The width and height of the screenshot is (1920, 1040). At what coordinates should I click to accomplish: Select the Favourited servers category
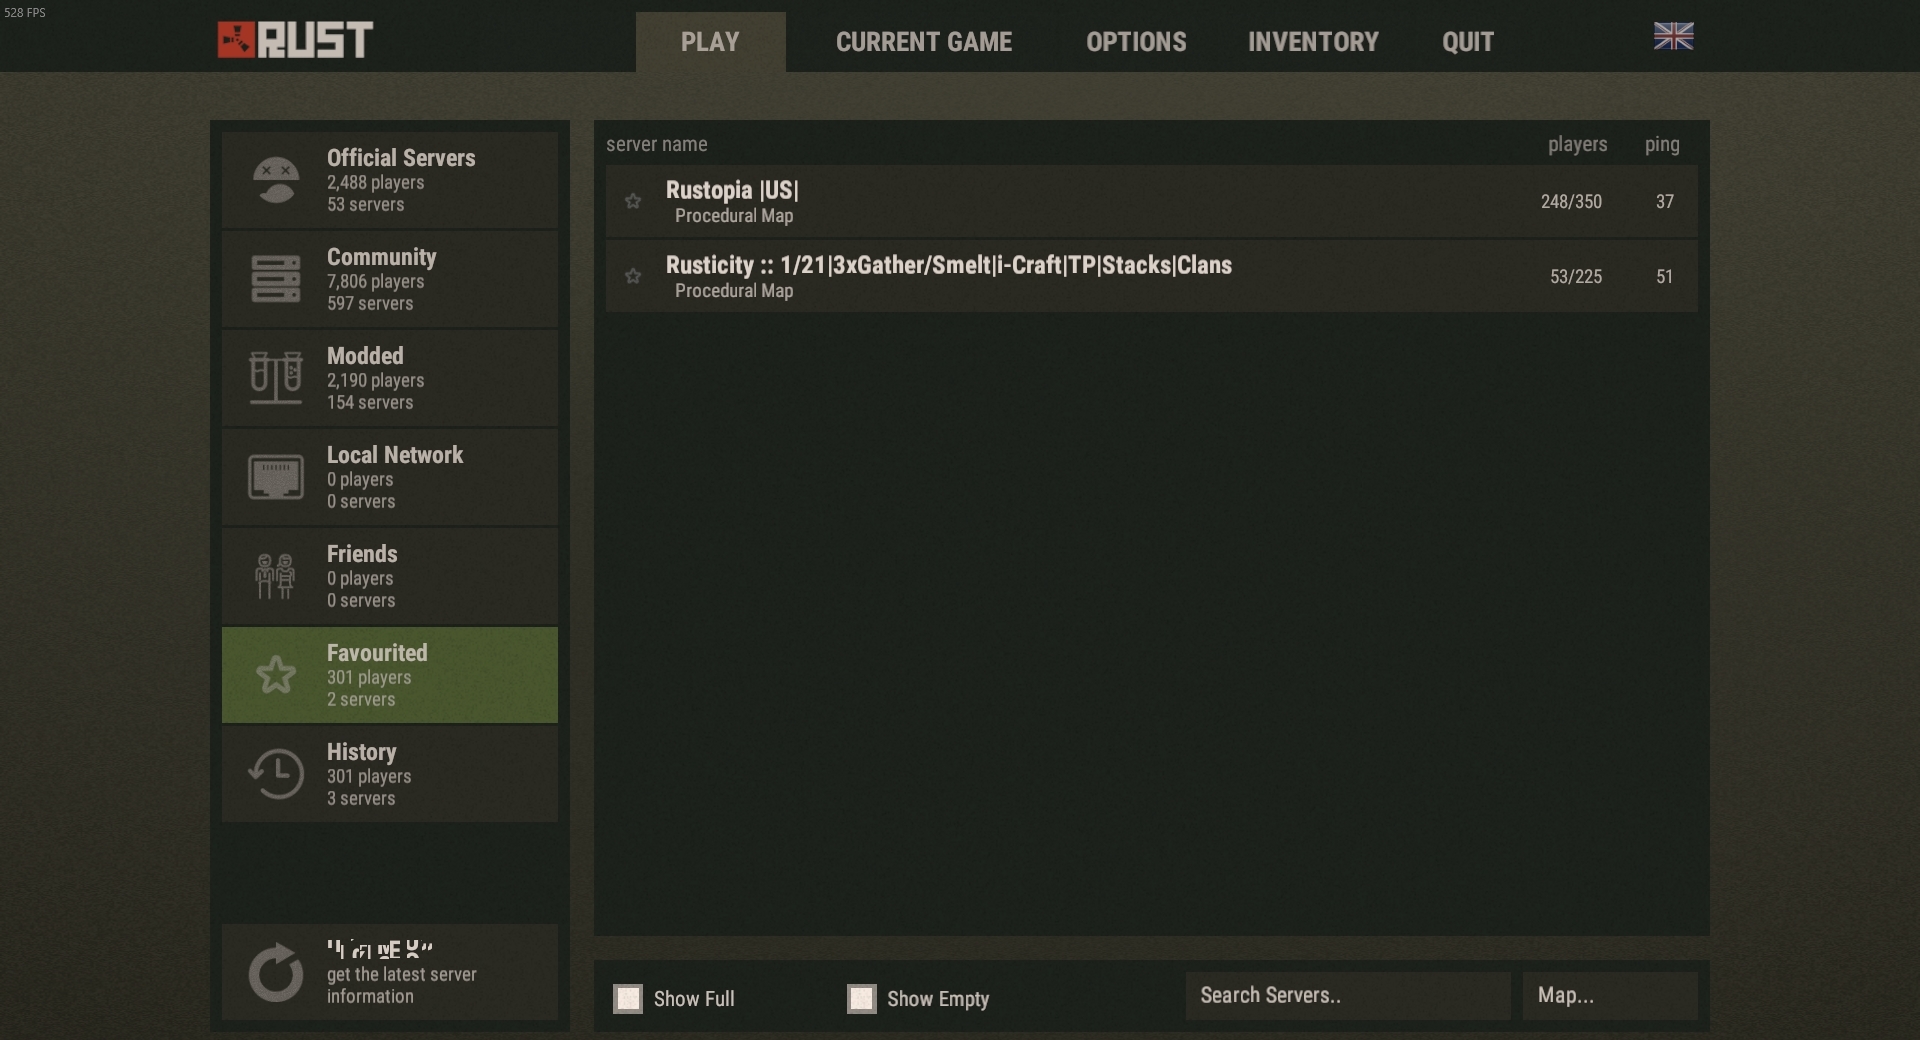(390, 675)
